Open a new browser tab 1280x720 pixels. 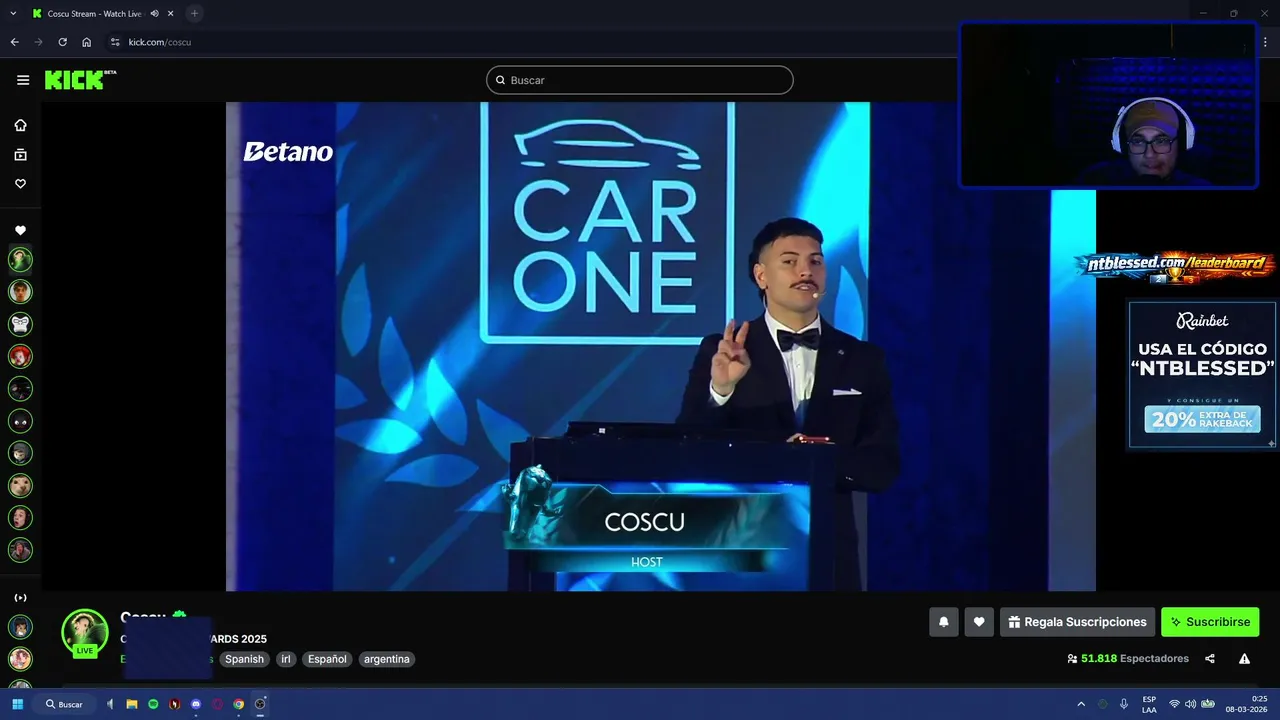pos(195,13)
